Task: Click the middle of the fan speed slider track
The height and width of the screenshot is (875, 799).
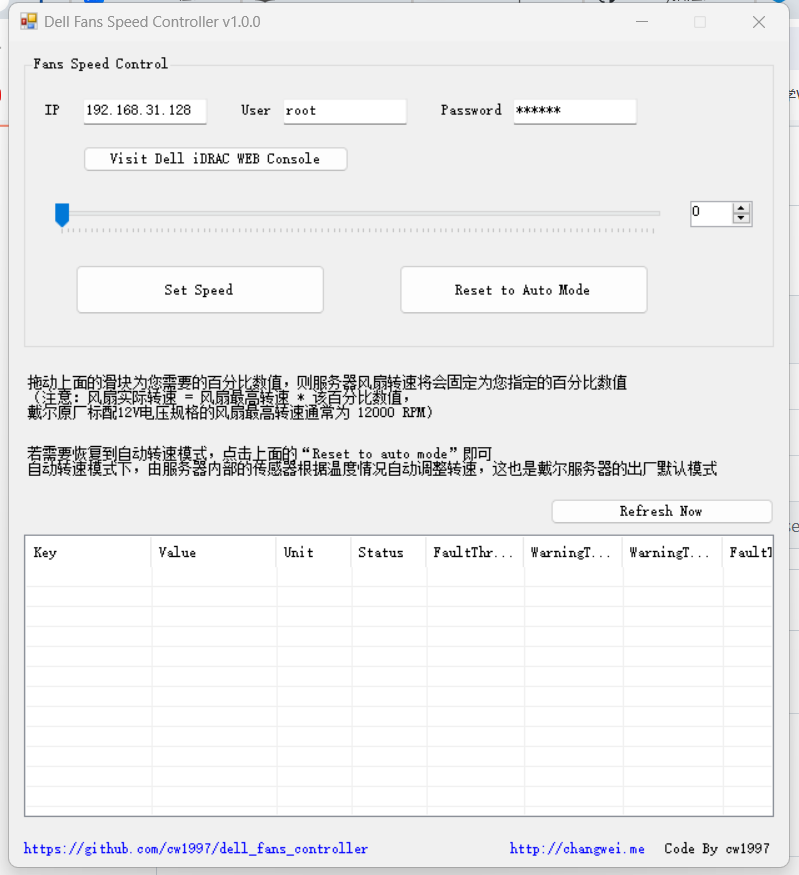Action: [x=360, y=213]
